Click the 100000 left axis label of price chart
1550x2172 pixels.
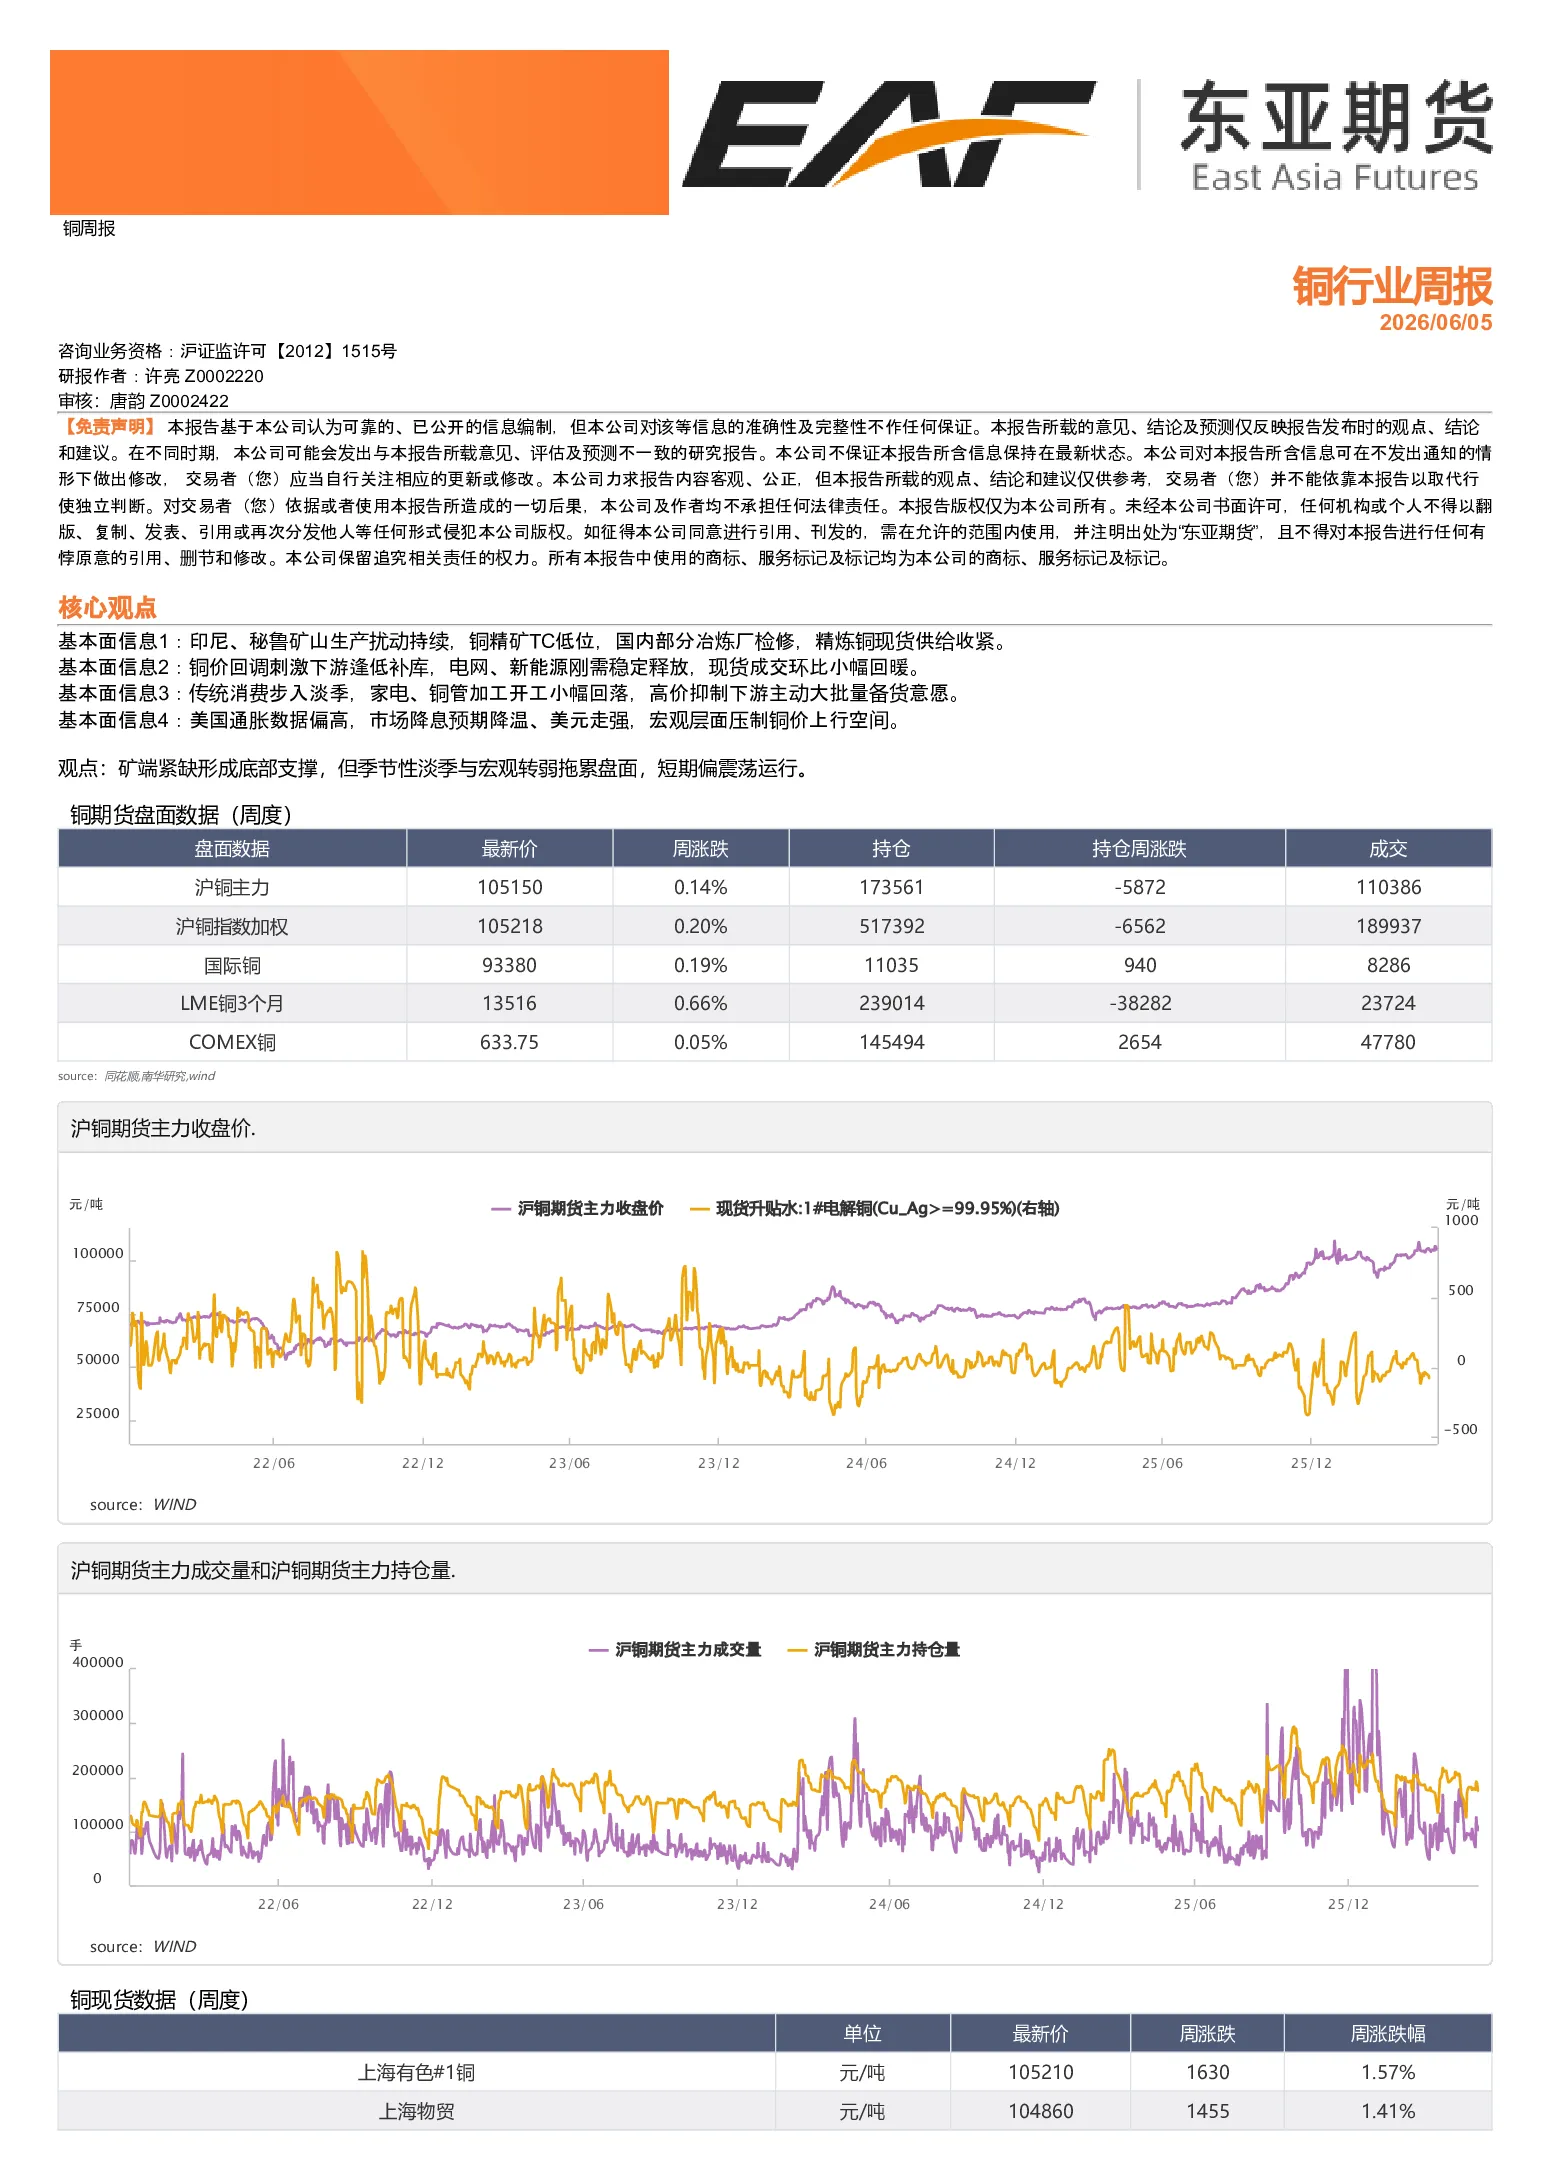click(98, 1253)
